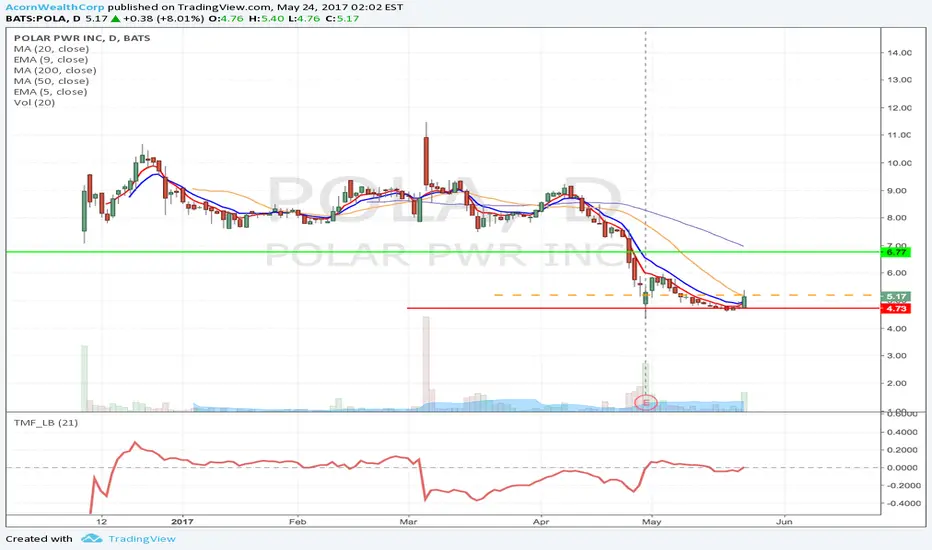Click the green up-arrow change indicator
932x550 pixels.
tap(115, 18)
